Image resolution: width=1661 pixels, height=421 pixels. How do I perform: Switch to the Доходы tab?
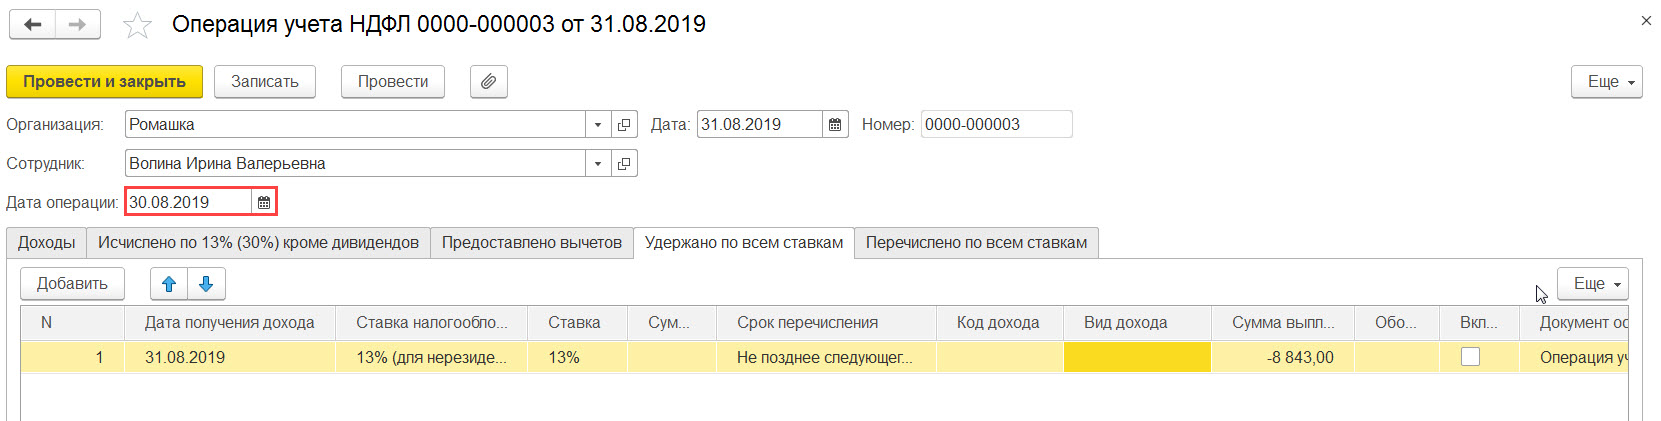pyautogui.click(x=46, y=243)
